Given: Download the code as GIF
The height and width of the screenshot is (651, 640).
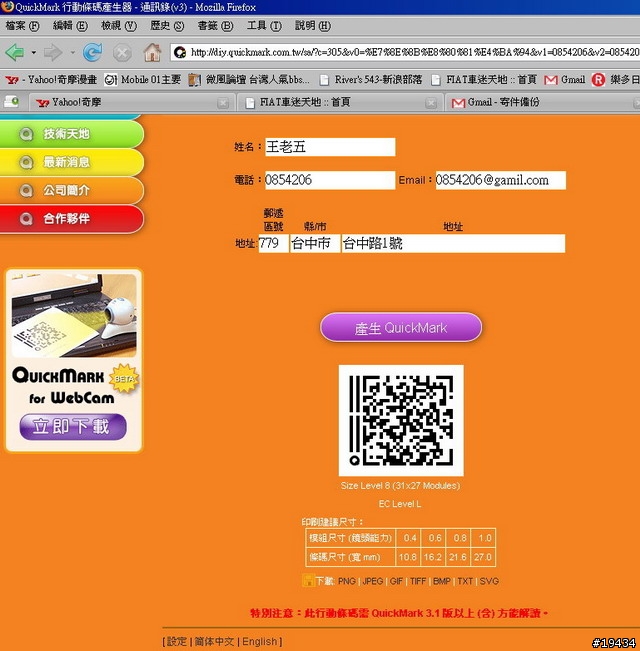Looking at the screenshot, I should coord(396,581).
